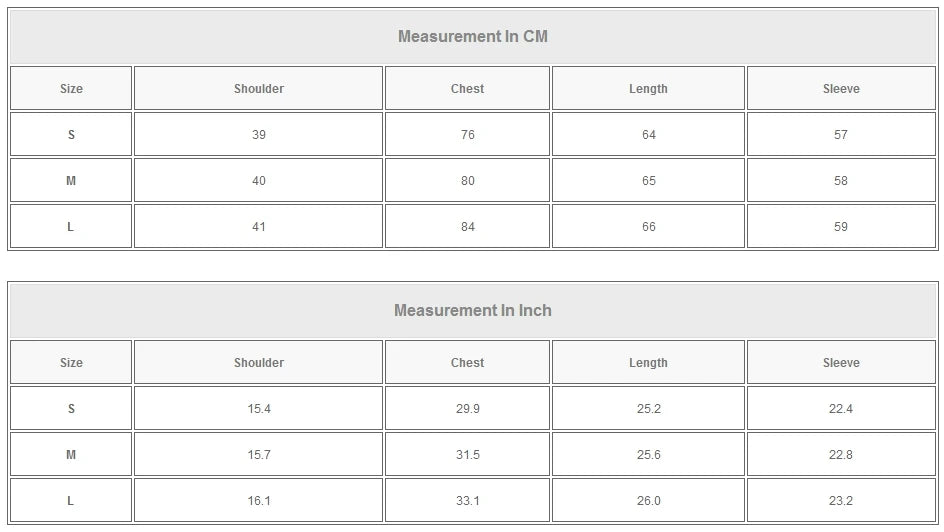Click size M row label in CM table
Screen dimensions: 944x532
pos(71,181)
